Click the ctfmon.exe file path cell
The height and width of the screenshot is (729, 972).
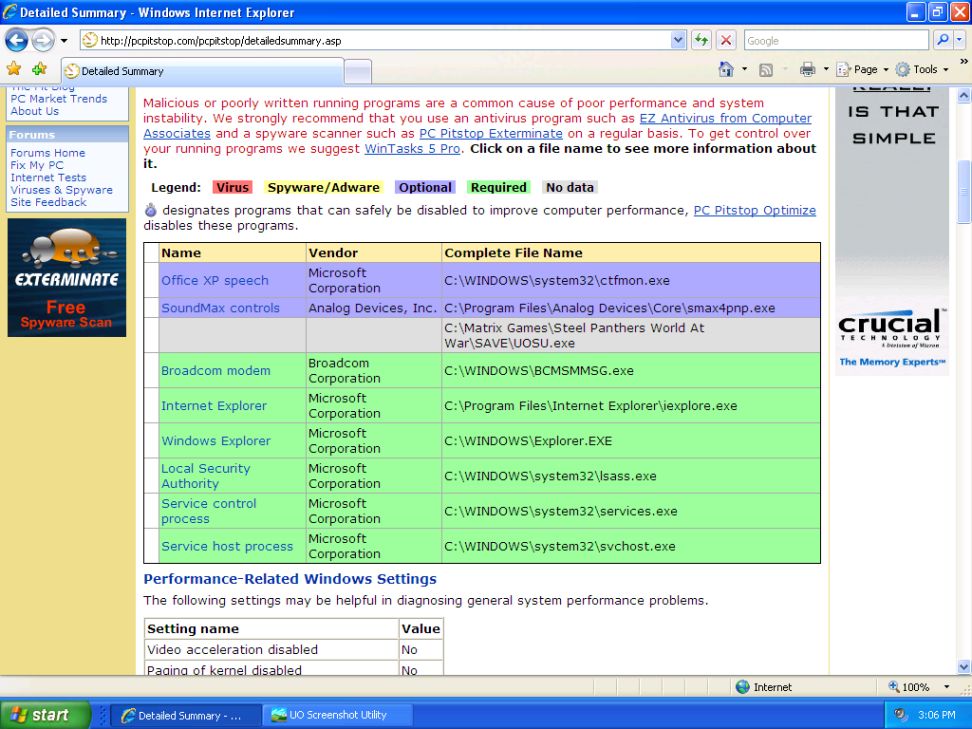[x=631, y=280]
